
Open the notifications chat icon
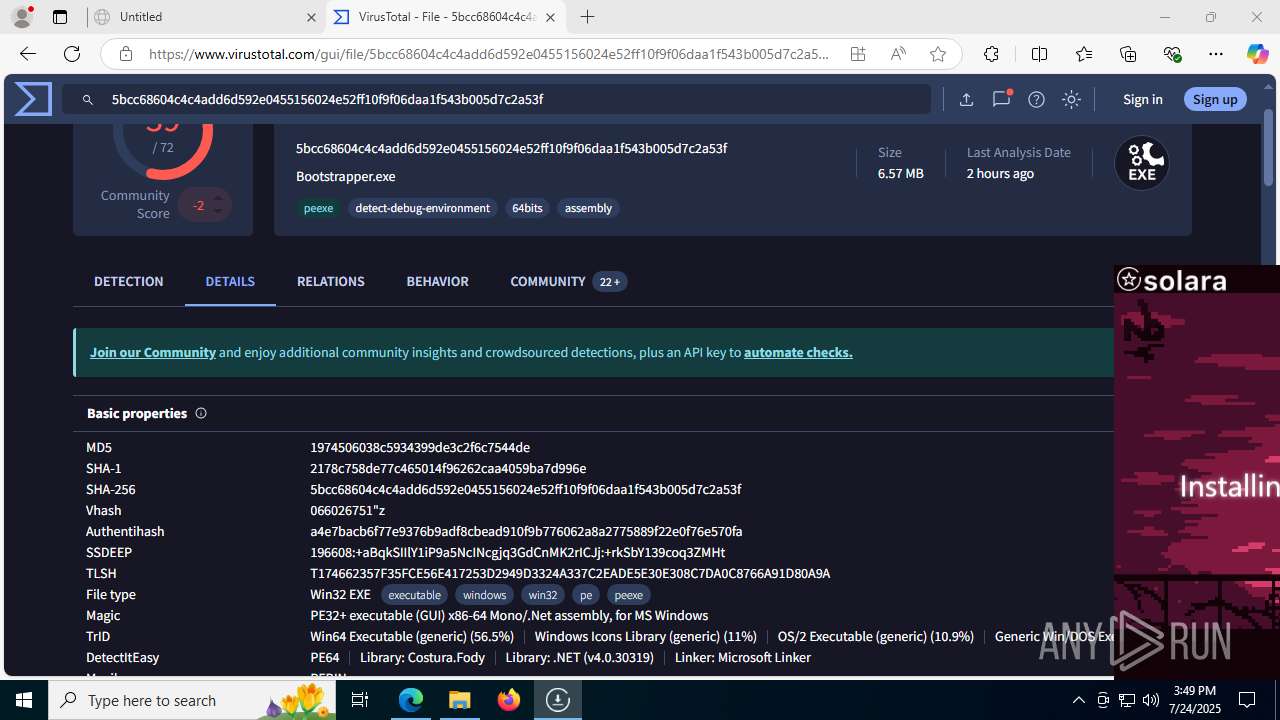(x=1001, y=99)
